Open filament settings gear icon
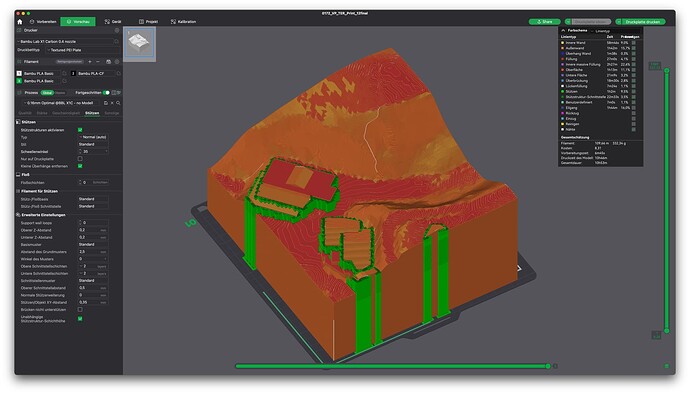Image resolution: width=690 pixels, height=394 pixels. pyautogui.click(x=117, y=62)
